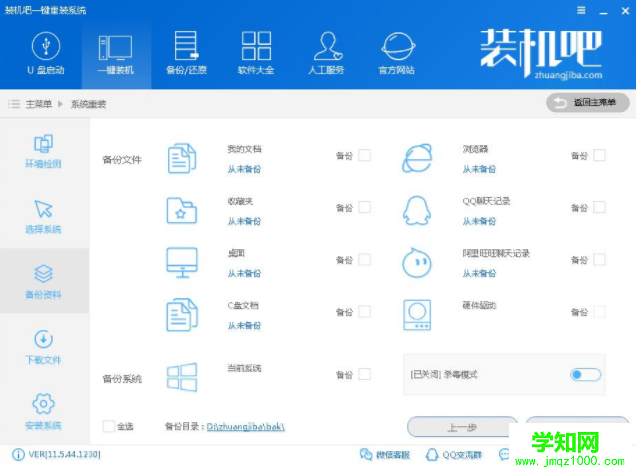Go to 主菜单 breadcrumb
The height and width of the screenshot is (473, 636).
39,104
